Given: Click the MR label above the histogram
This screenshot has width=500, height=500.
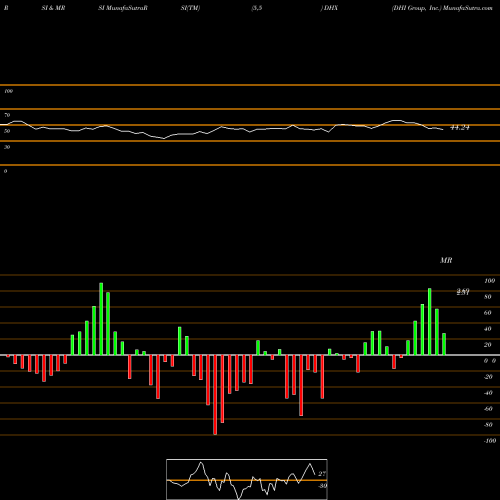Looking at the screenshot, I should pos(446,260).
